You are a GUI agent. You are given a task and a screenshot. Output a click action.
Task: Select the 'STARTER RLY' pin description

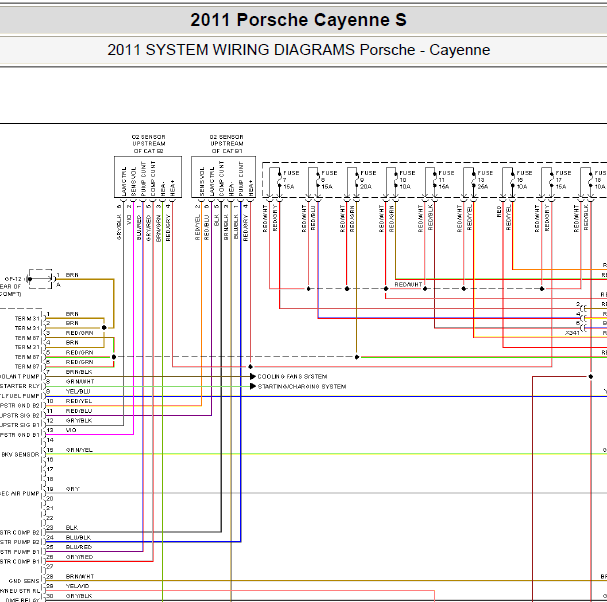click(x=19, y=386)
